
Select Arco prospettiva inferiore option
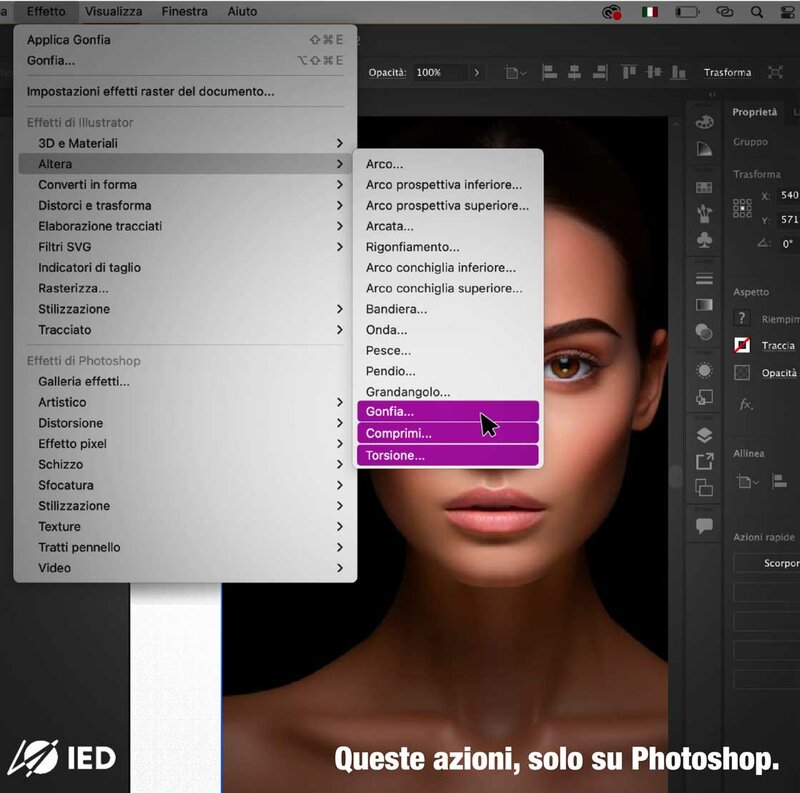pyautogui.click(x=448, y=185)
